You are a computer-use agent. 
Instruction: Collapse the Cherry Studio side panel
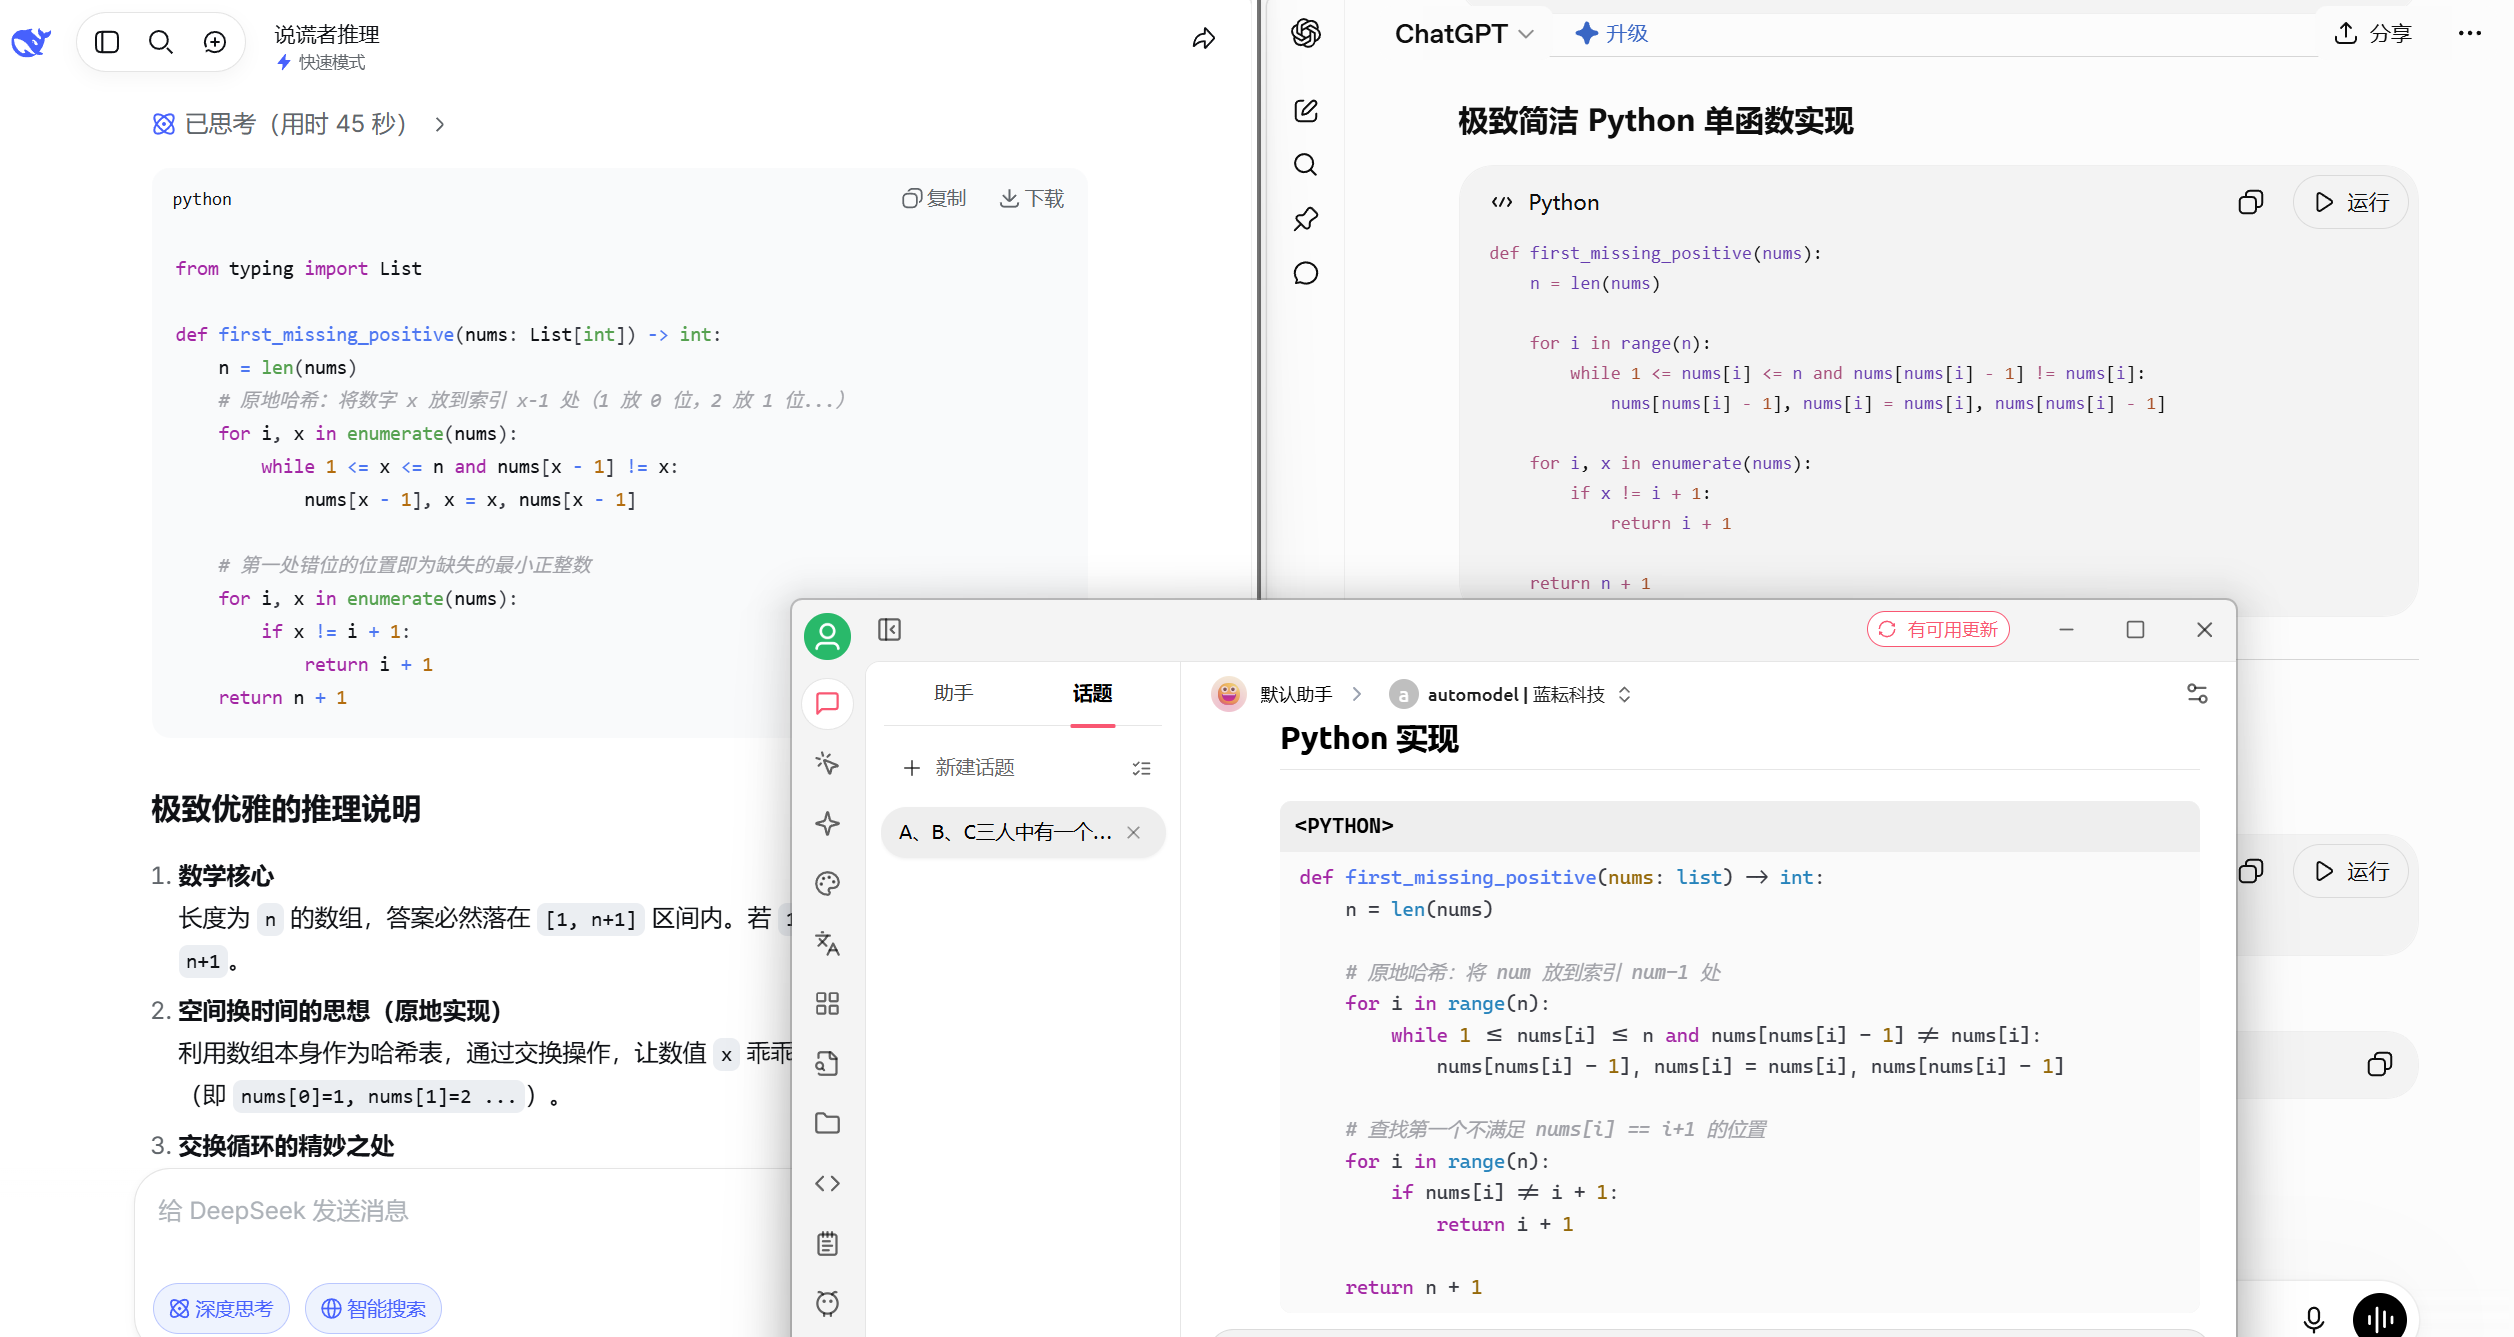(889, 629)
